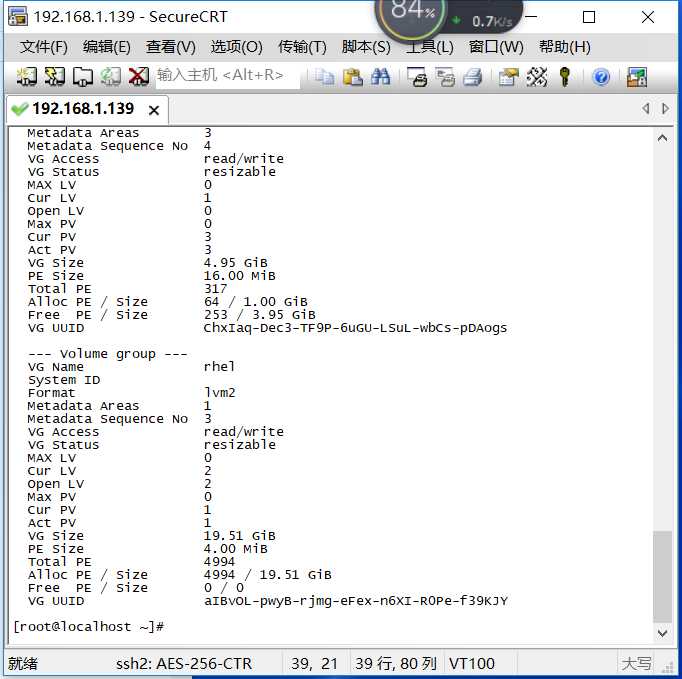Open the 帮助(H) menu
682x679 pixels.
[x=565, y=47]
